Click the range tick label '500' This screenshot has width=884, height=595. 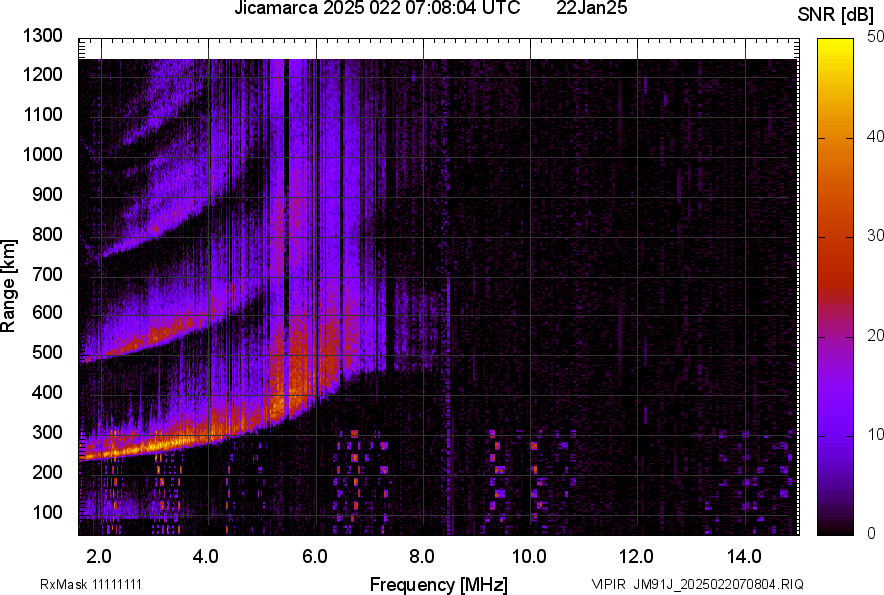[x=47, y=352]
